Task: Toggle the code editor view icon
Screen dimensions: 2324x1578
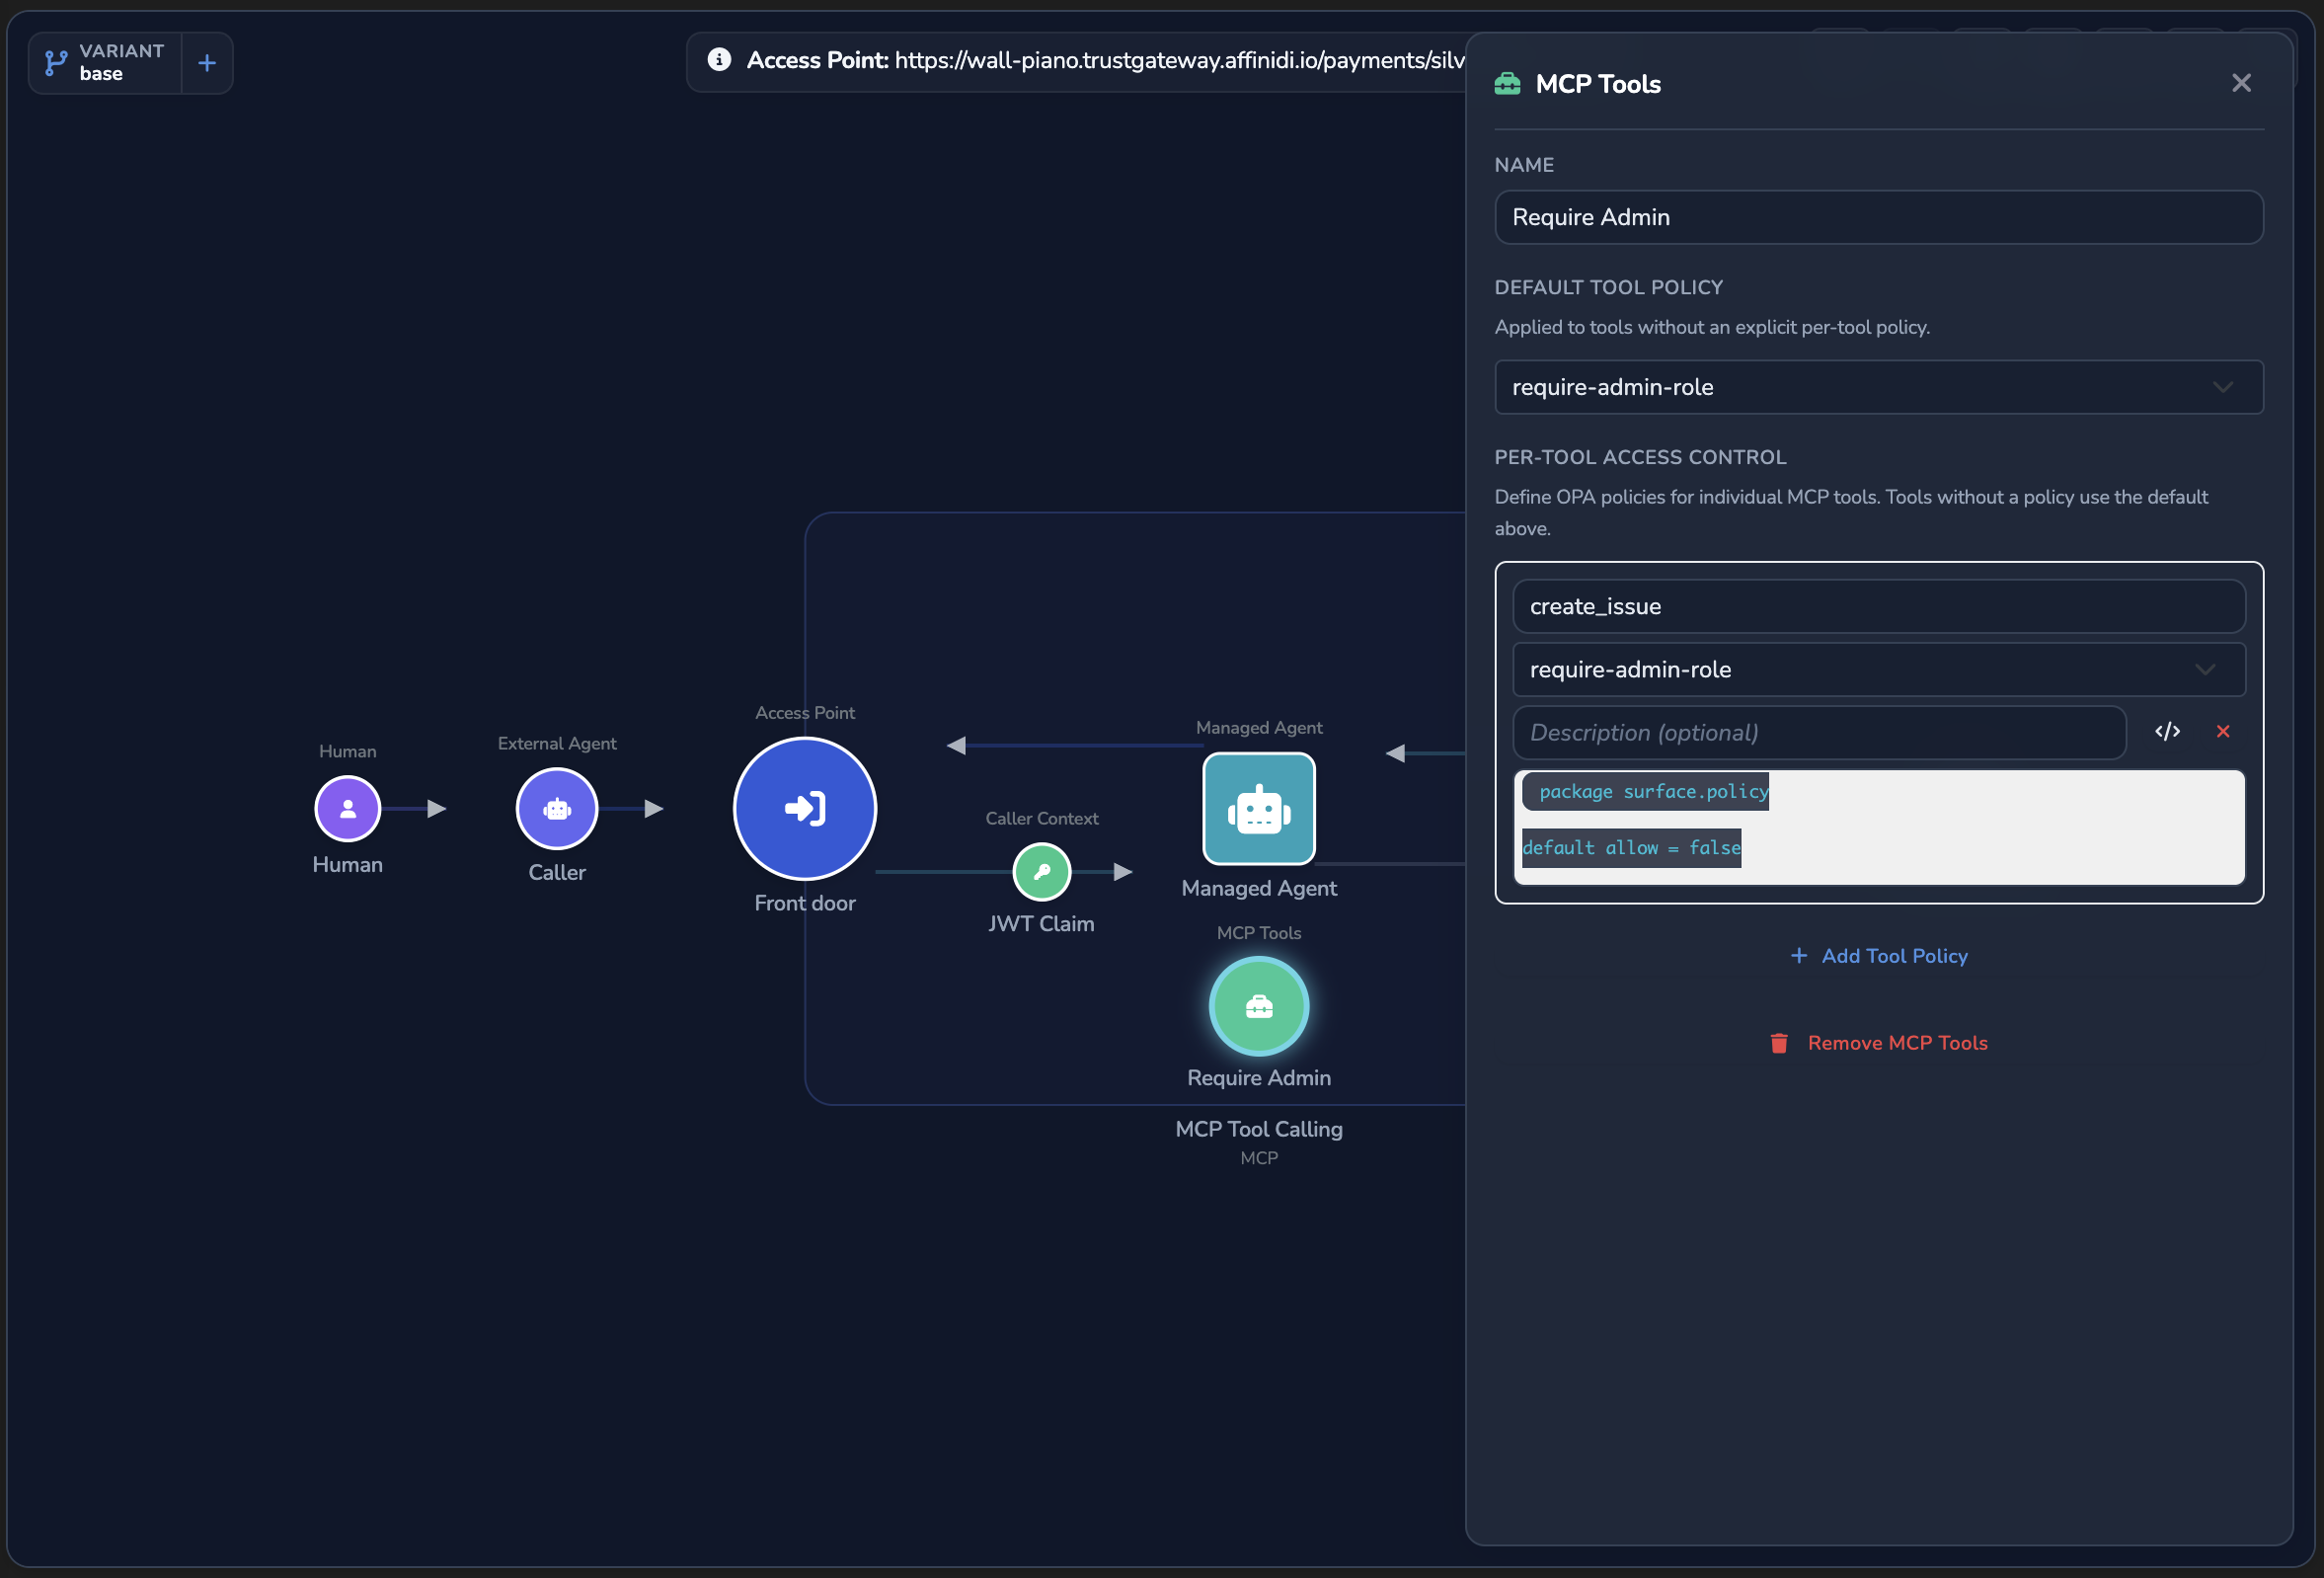Action: click(2167, 732)
